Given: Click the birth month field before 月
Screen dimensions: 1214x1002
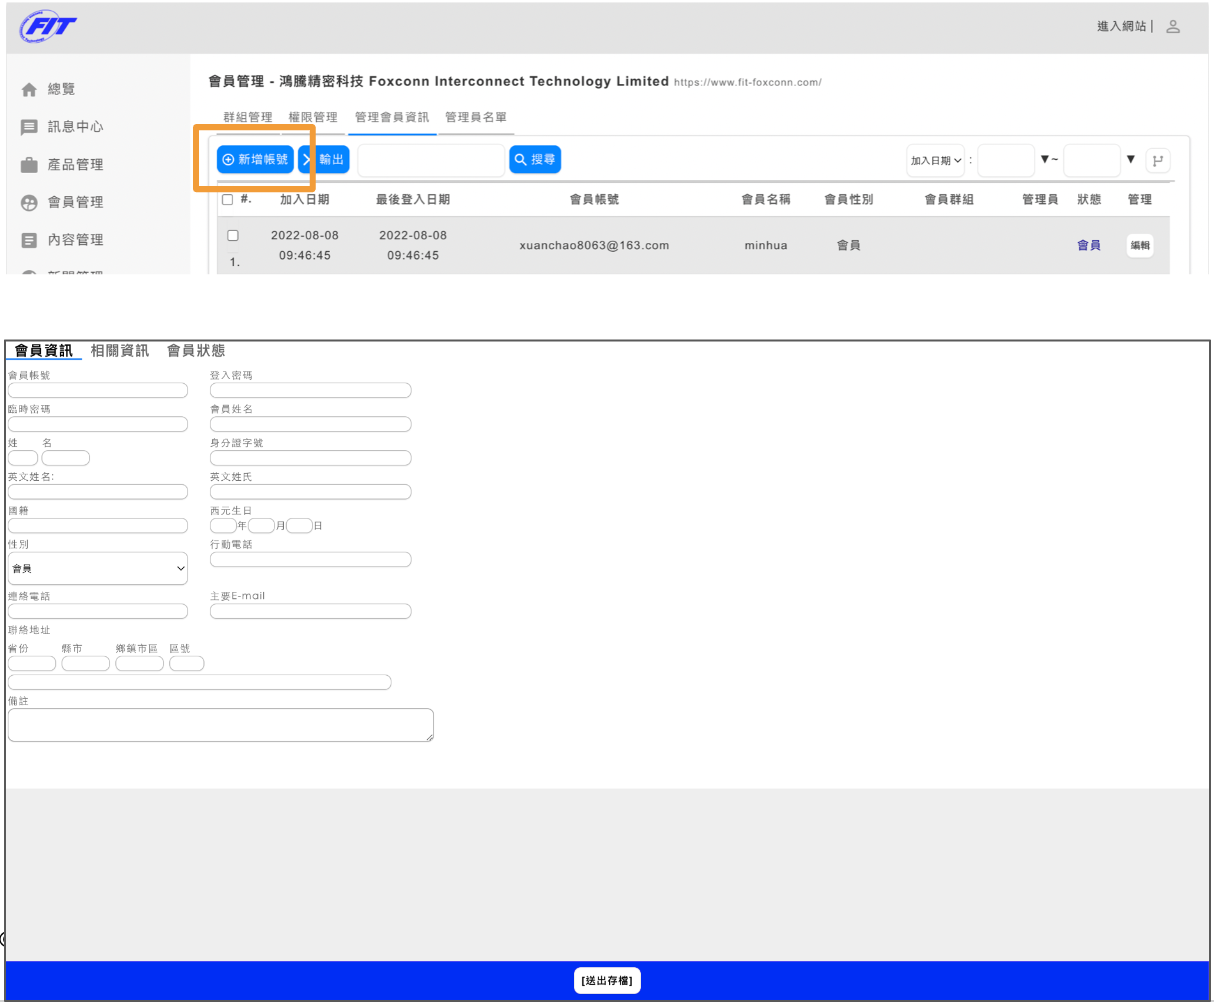Looking at the screenshot, I should (261, 526).
